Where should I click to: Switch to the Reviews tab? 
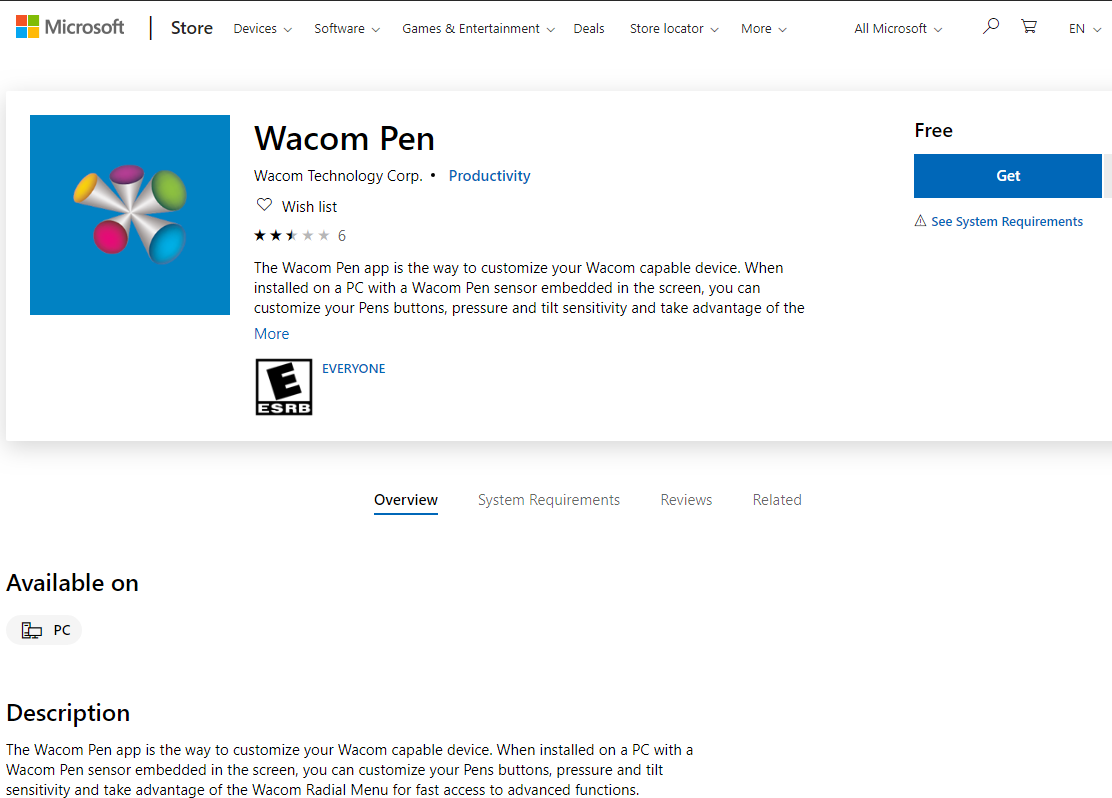[x=686, y=499]
